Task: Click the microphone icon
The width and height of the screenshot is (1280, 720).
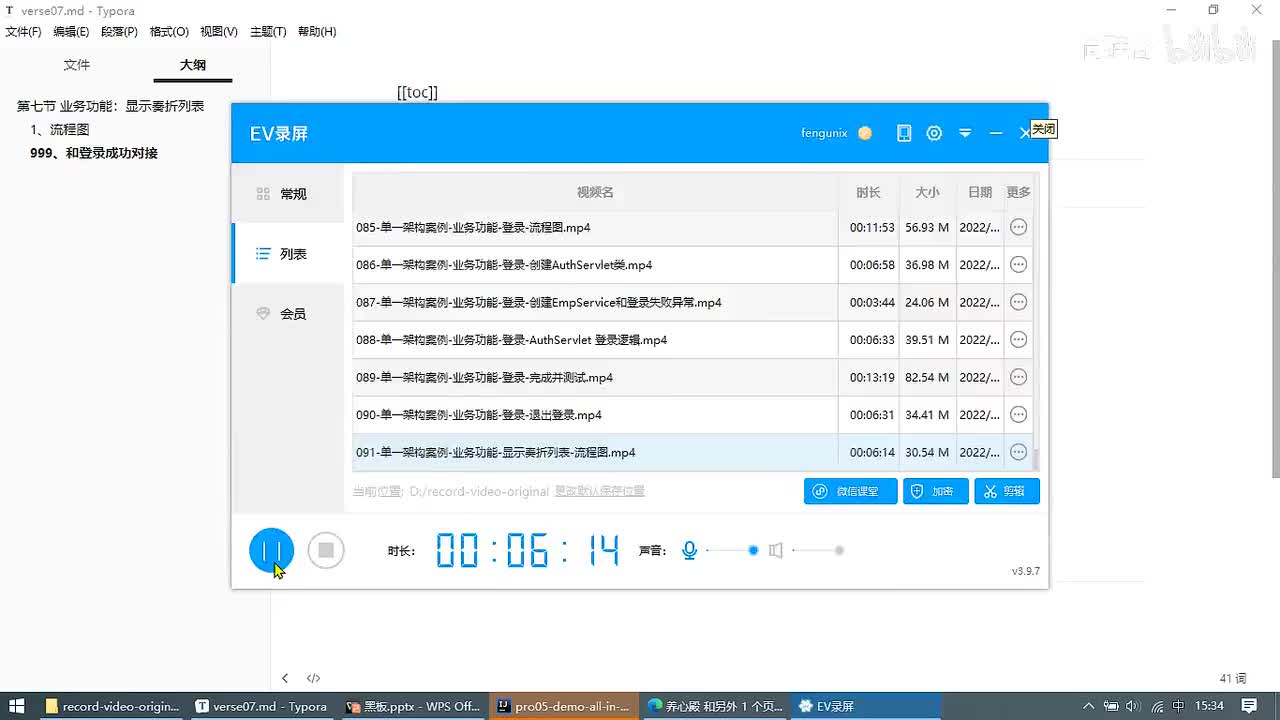Action: coord(689,550)
